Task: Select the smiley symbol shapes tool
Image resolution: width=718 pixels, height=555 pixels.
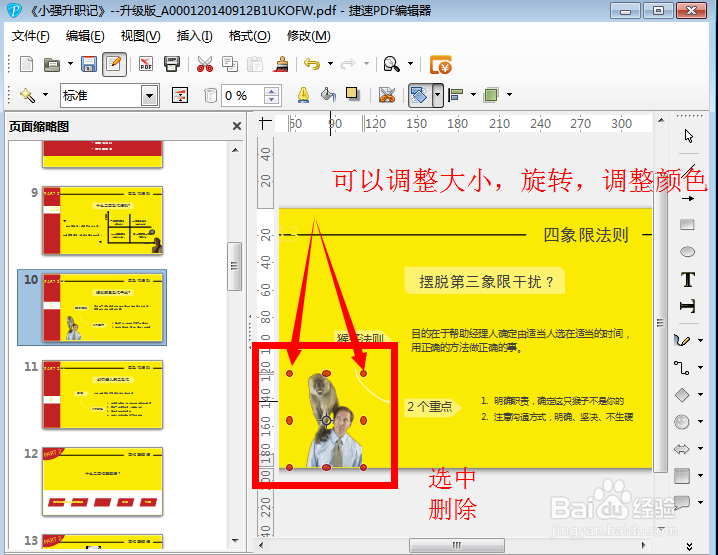Action: click(682, 421)
